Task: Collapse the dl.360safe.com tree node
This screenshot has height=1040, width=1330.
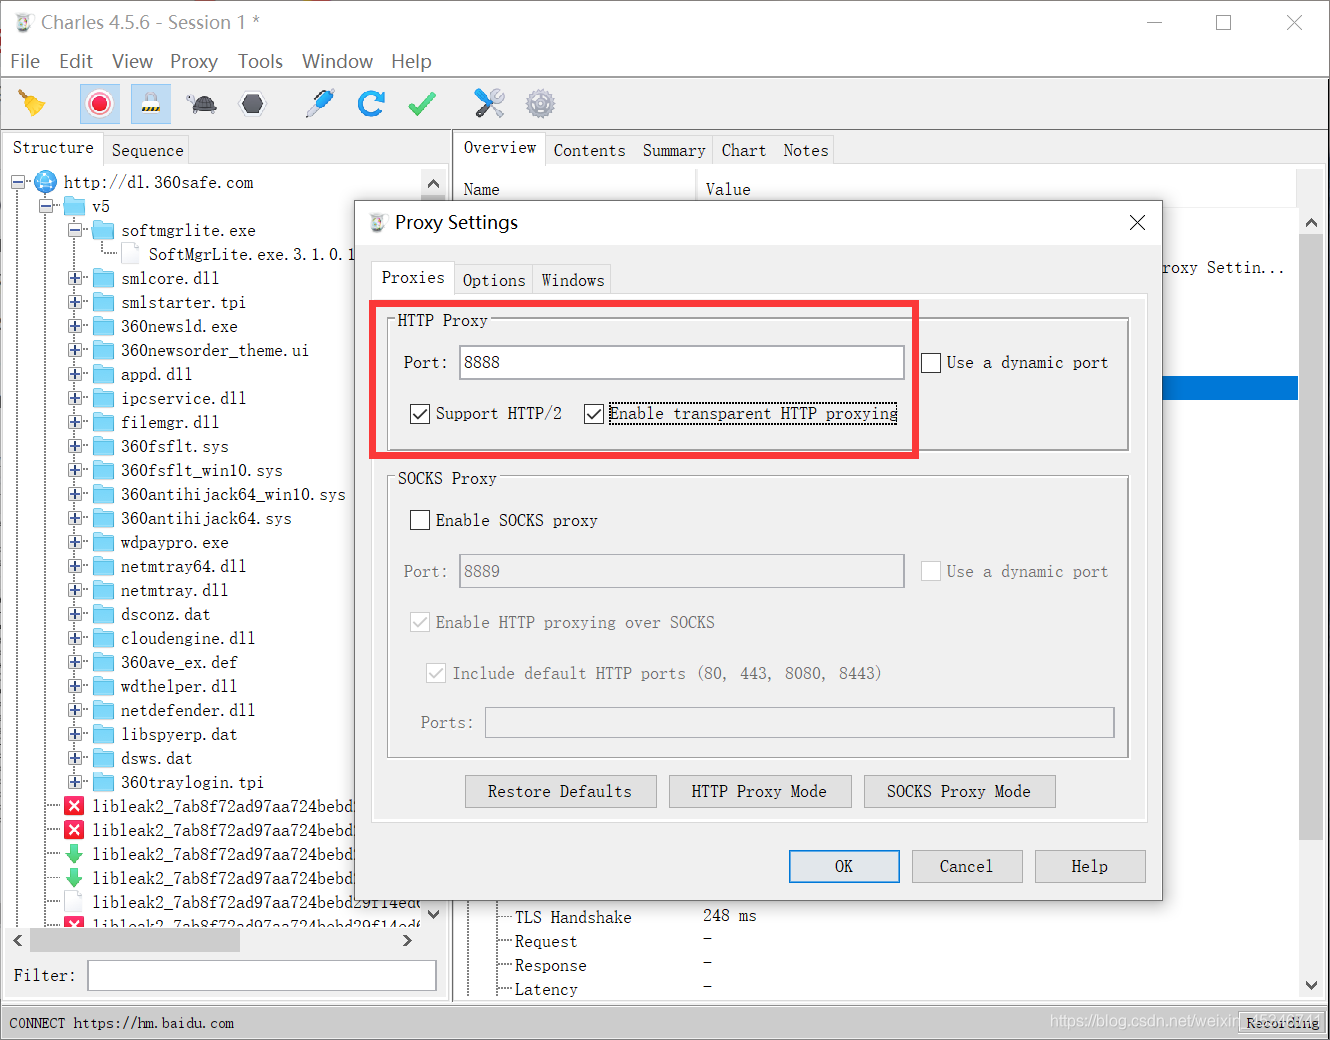Action: [x=18, y=182]
